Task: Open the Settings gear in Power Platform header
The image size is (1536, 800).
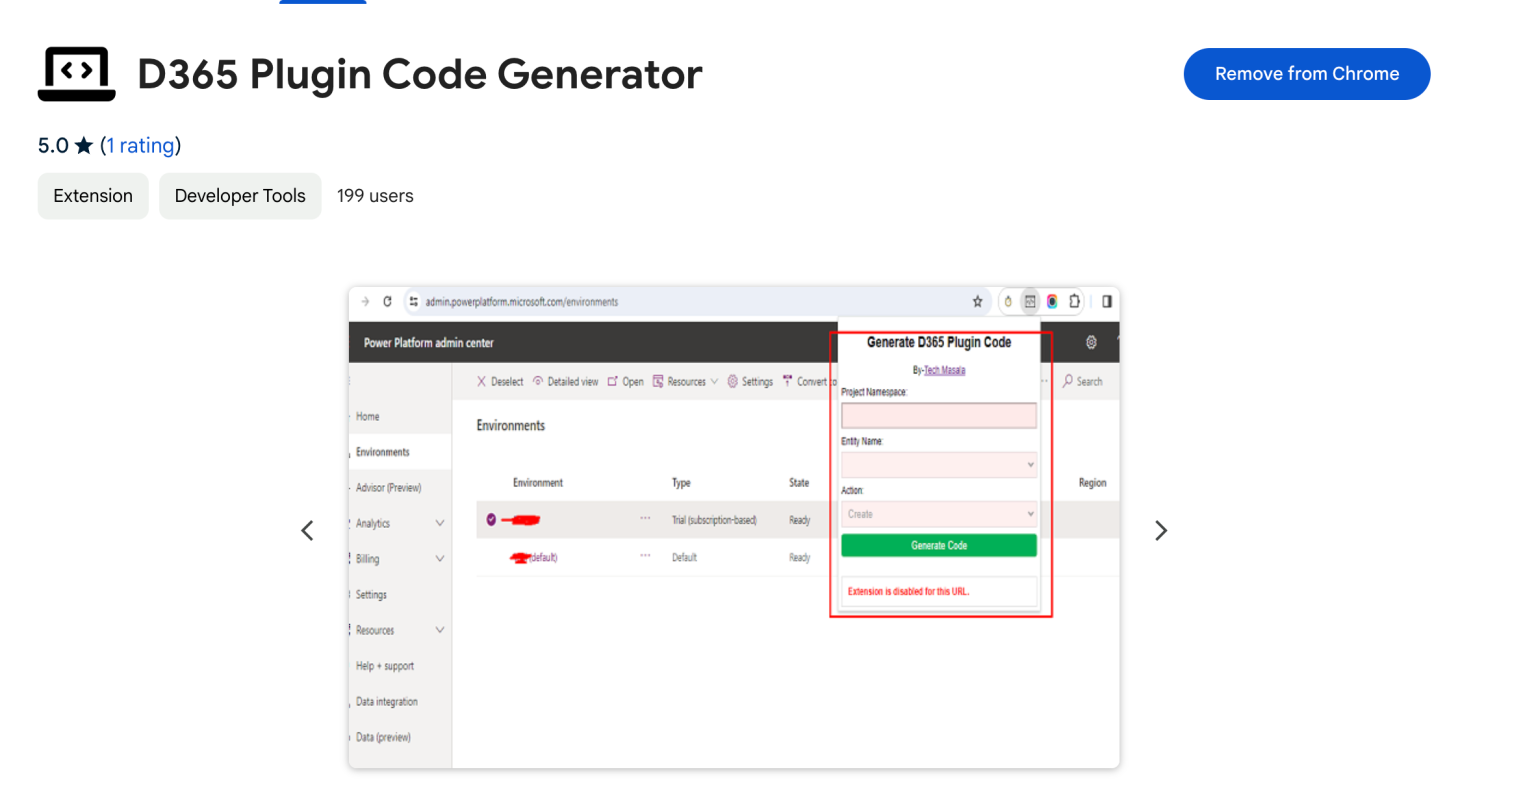Action: point(1090,342)
